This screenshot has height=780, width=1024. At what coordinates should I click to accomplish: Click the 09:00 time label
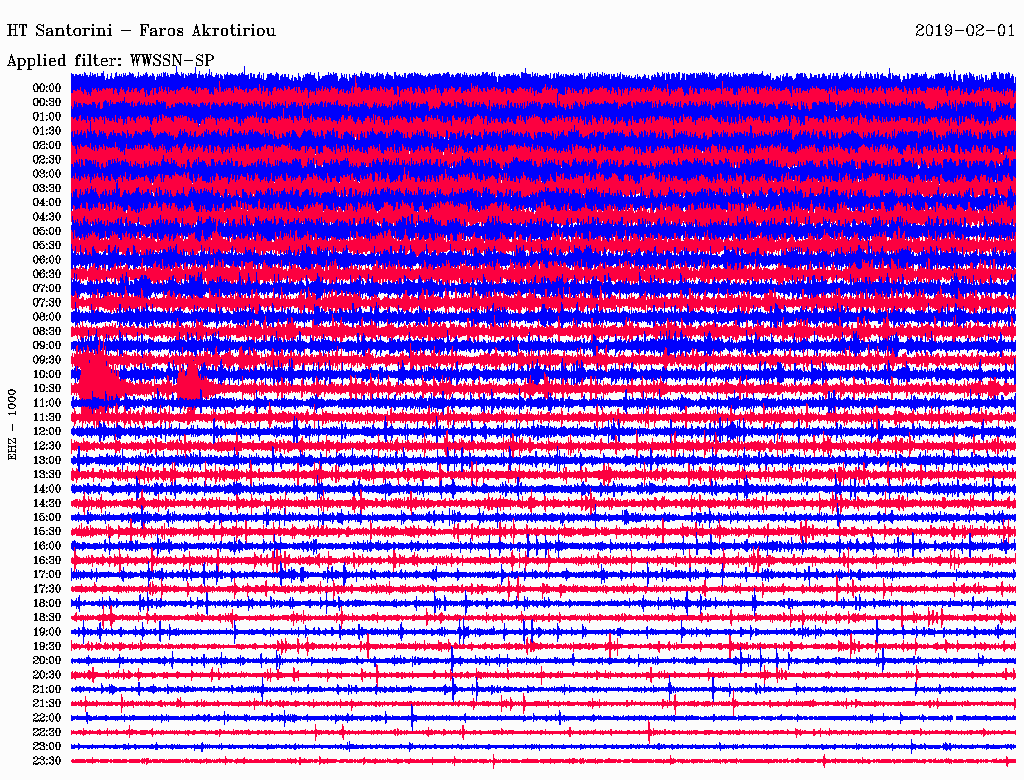point(47,346)
